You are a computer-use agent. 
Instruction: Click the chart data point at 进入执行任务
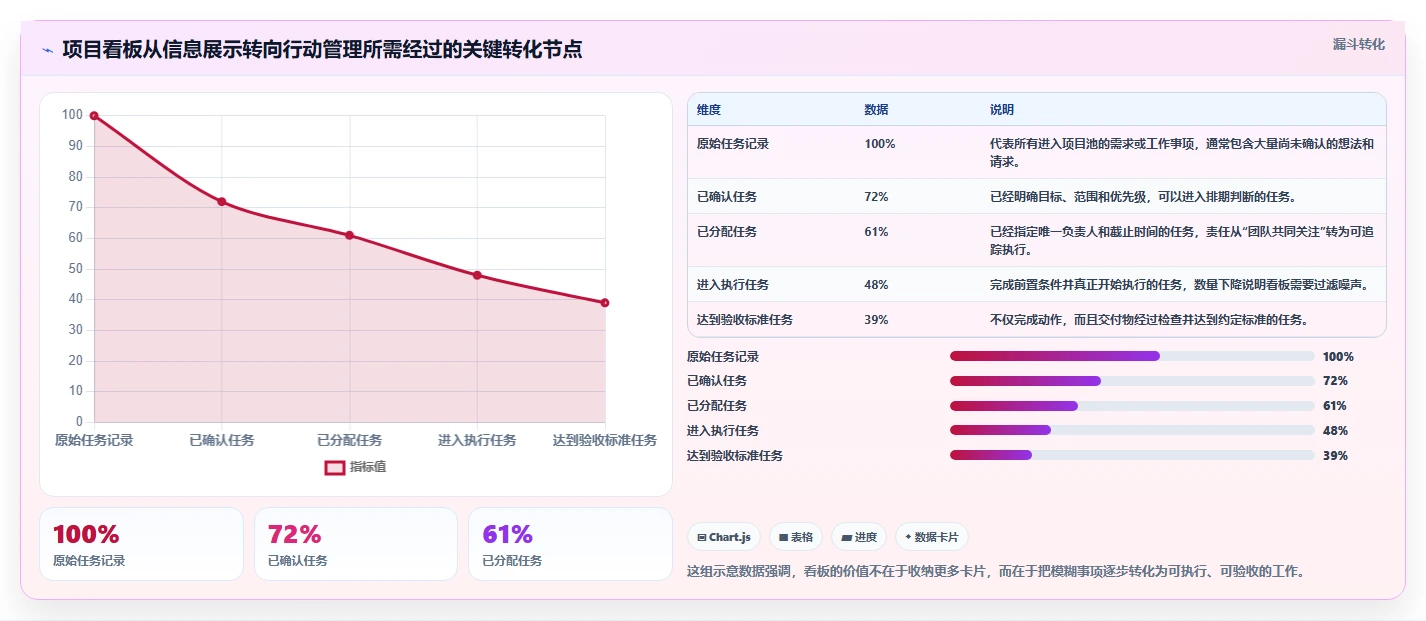[477, 275]
